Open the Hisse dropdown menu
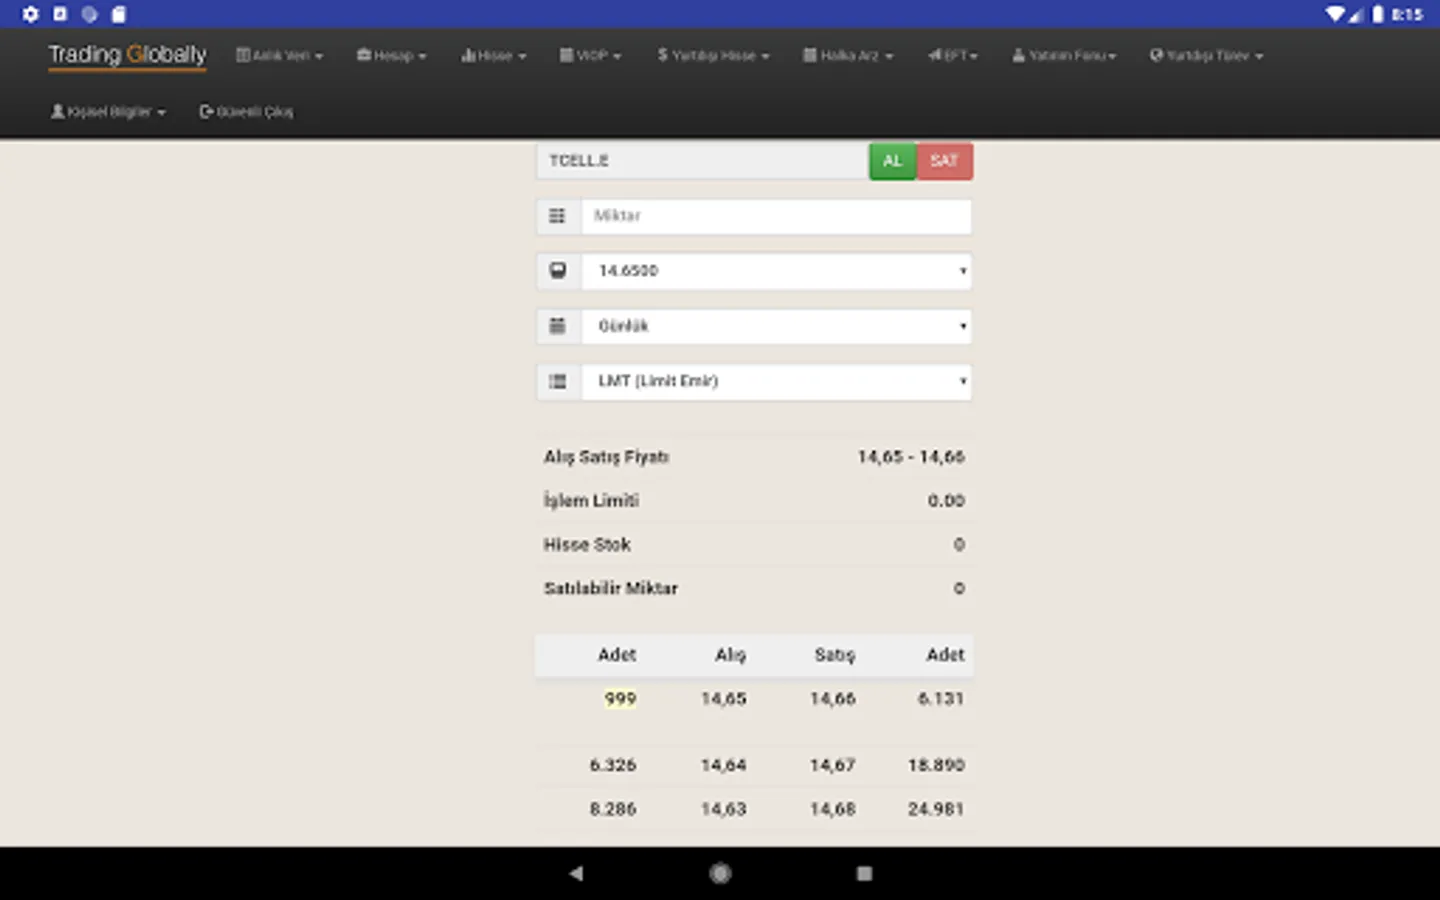This screenshot has height=900, width=1440. point(494,56)
